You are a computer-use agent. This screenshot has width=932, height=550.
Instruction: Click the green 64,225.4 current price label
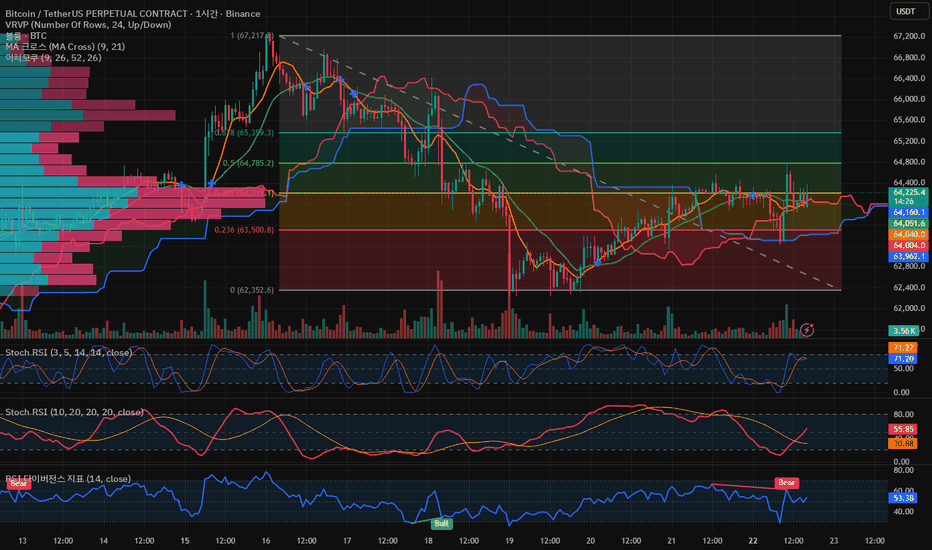click(x=908, y=192)
